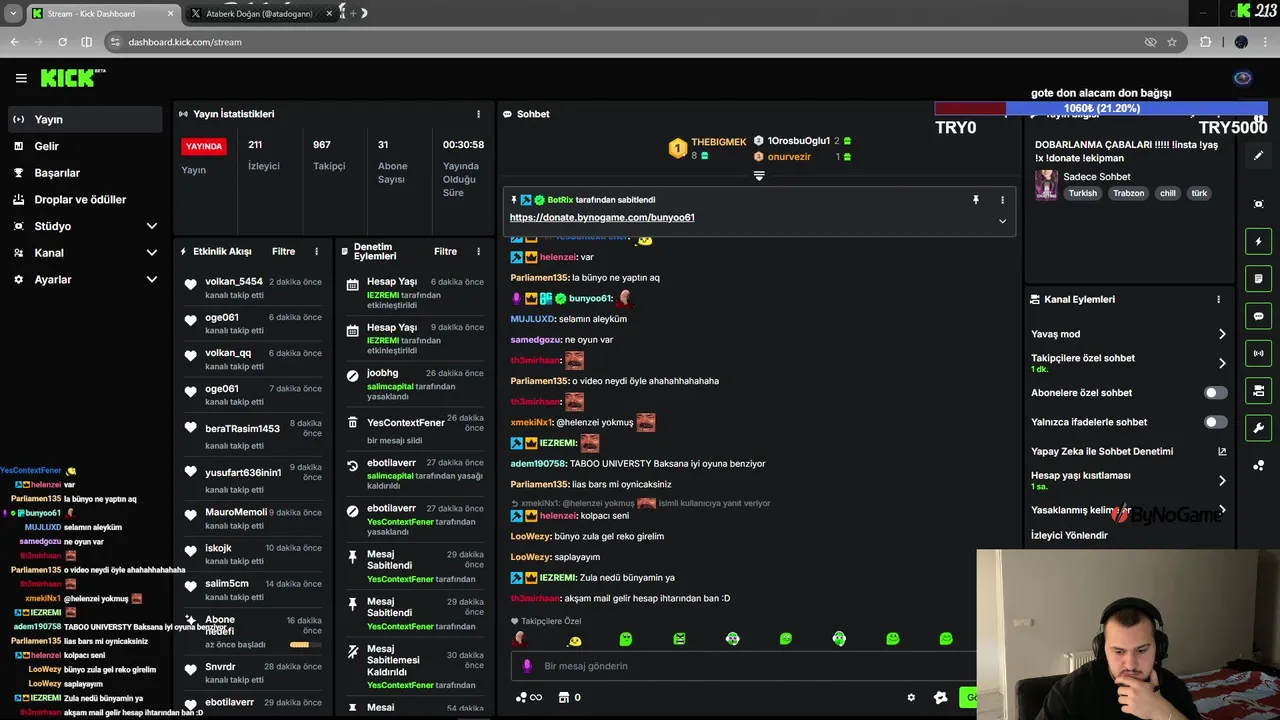Click the purple microphone icon in message box
Image resolution: width=1280 pixels, height=720 pixels.
pos(528,666)
